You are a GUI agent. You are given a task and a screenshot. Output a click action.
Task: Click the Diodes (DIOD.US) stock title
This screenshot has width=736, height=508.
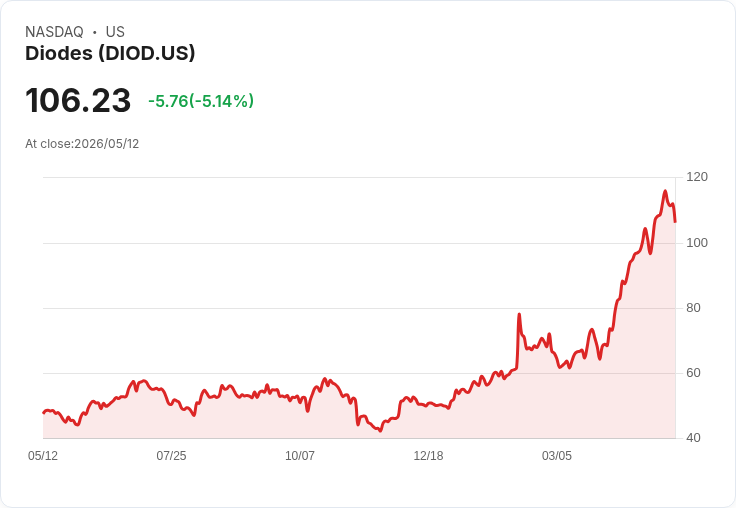[110, 53]
